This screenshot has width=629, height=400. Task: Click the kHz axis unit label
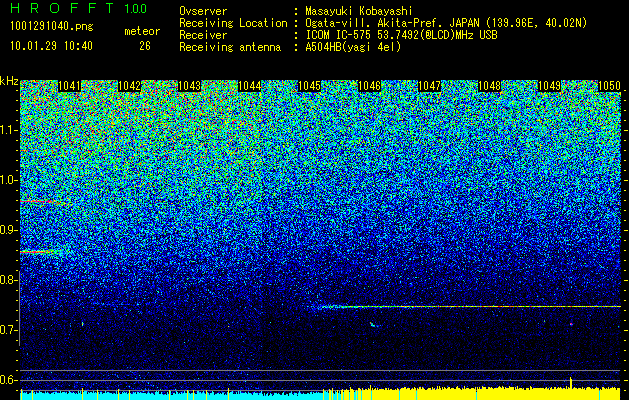coord(9,81)
